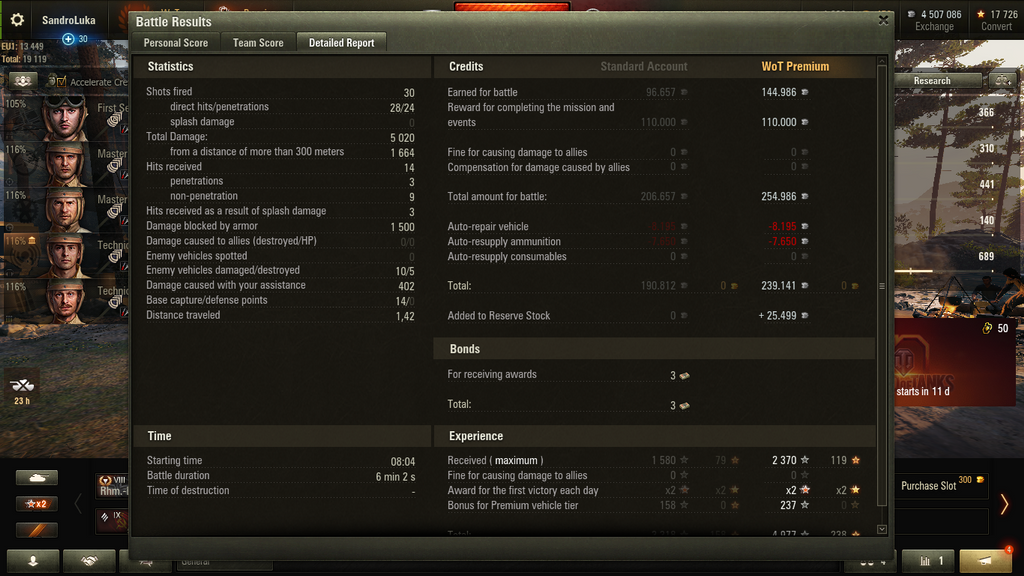Click the right carousel arrow chevron
The height and width of the screenshot is (576, 1024).
click(1004, 504)
